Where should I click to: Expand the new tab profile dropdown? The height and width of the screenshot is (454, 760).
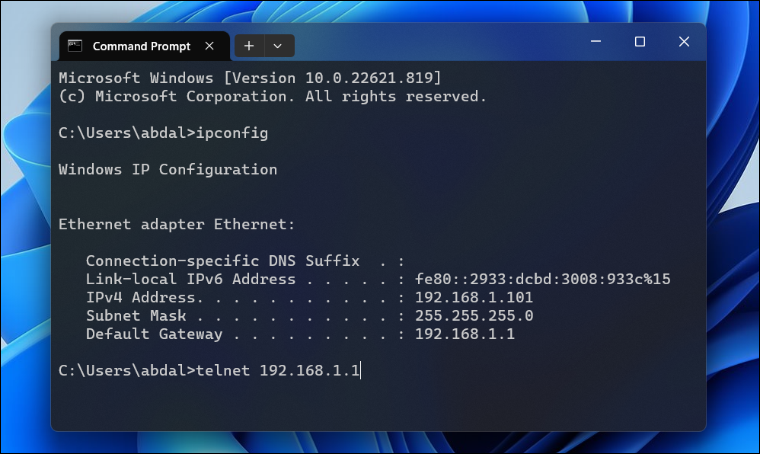[278, 46]
